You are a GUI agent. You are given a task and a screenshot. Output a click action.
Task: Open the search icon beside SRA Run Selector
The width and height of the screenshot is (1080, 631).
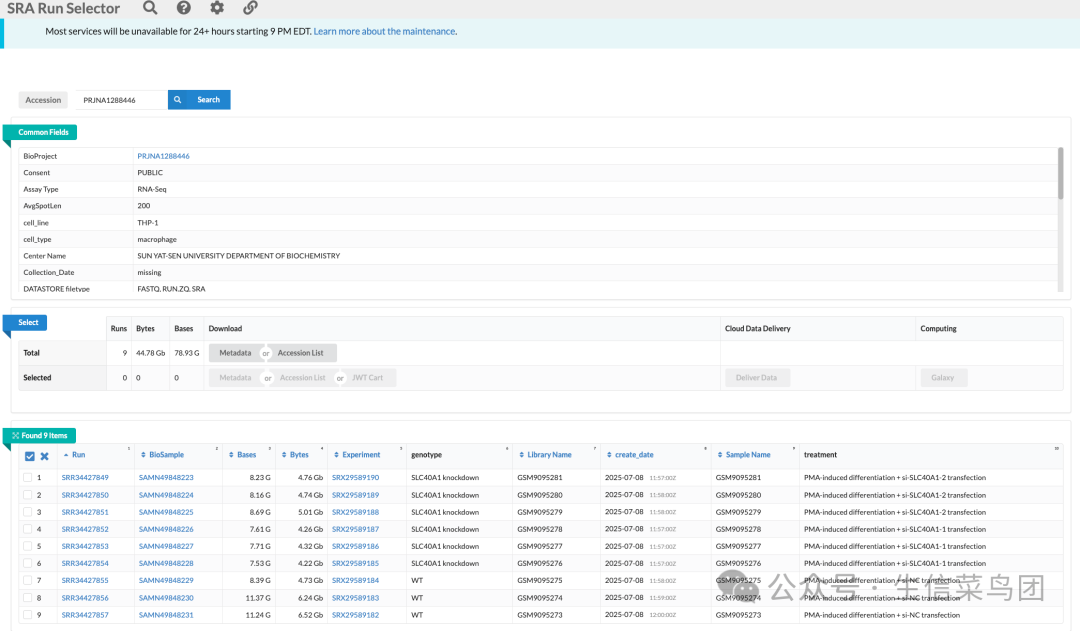click(150, 8)
